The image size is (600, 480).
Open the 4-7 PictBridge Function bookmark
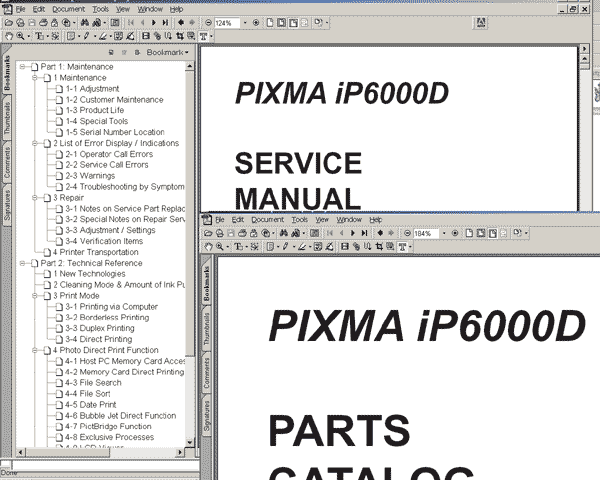[108, 426]
